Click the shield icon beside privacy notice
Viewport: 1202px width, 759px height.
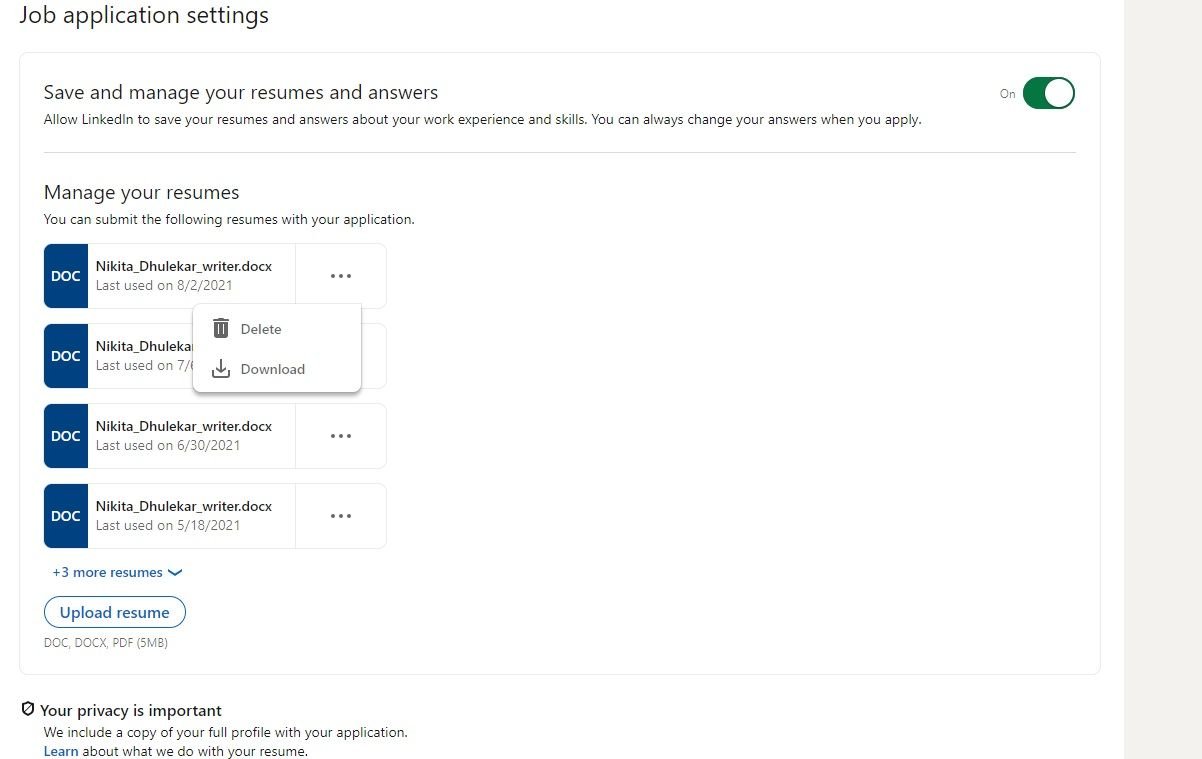click(x=28, y=710)
